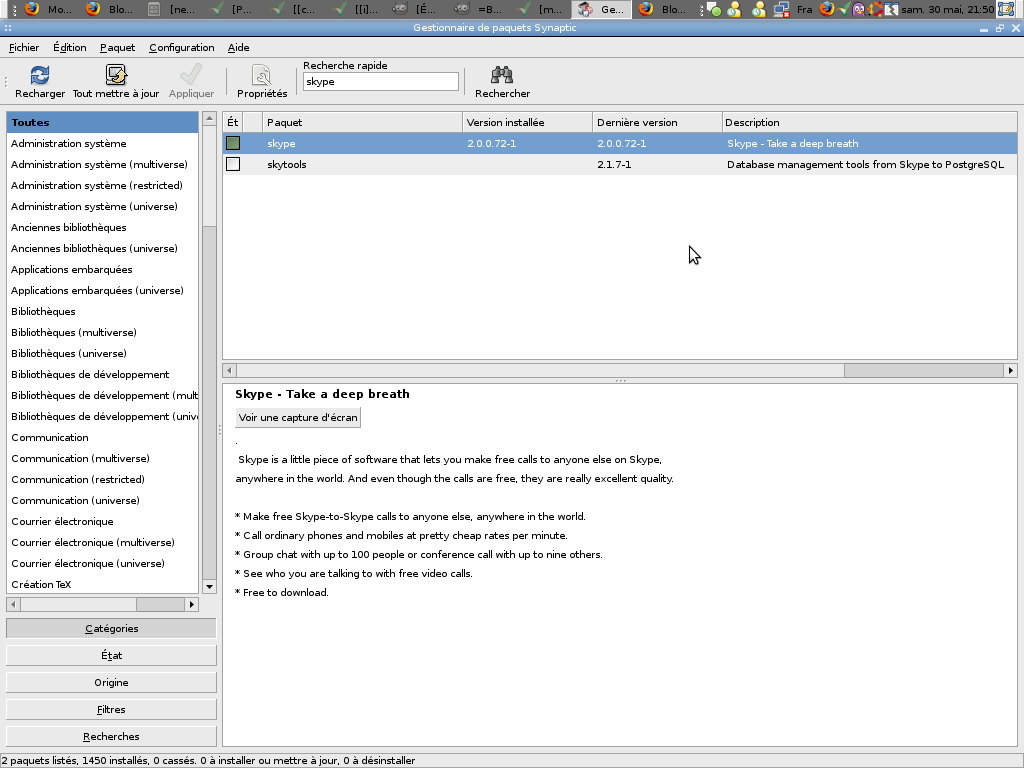Image resolution: width=1024 pixels, height=768 pixels.
Task: Click the package list scroll-left arrow
Action: [229, 370]
